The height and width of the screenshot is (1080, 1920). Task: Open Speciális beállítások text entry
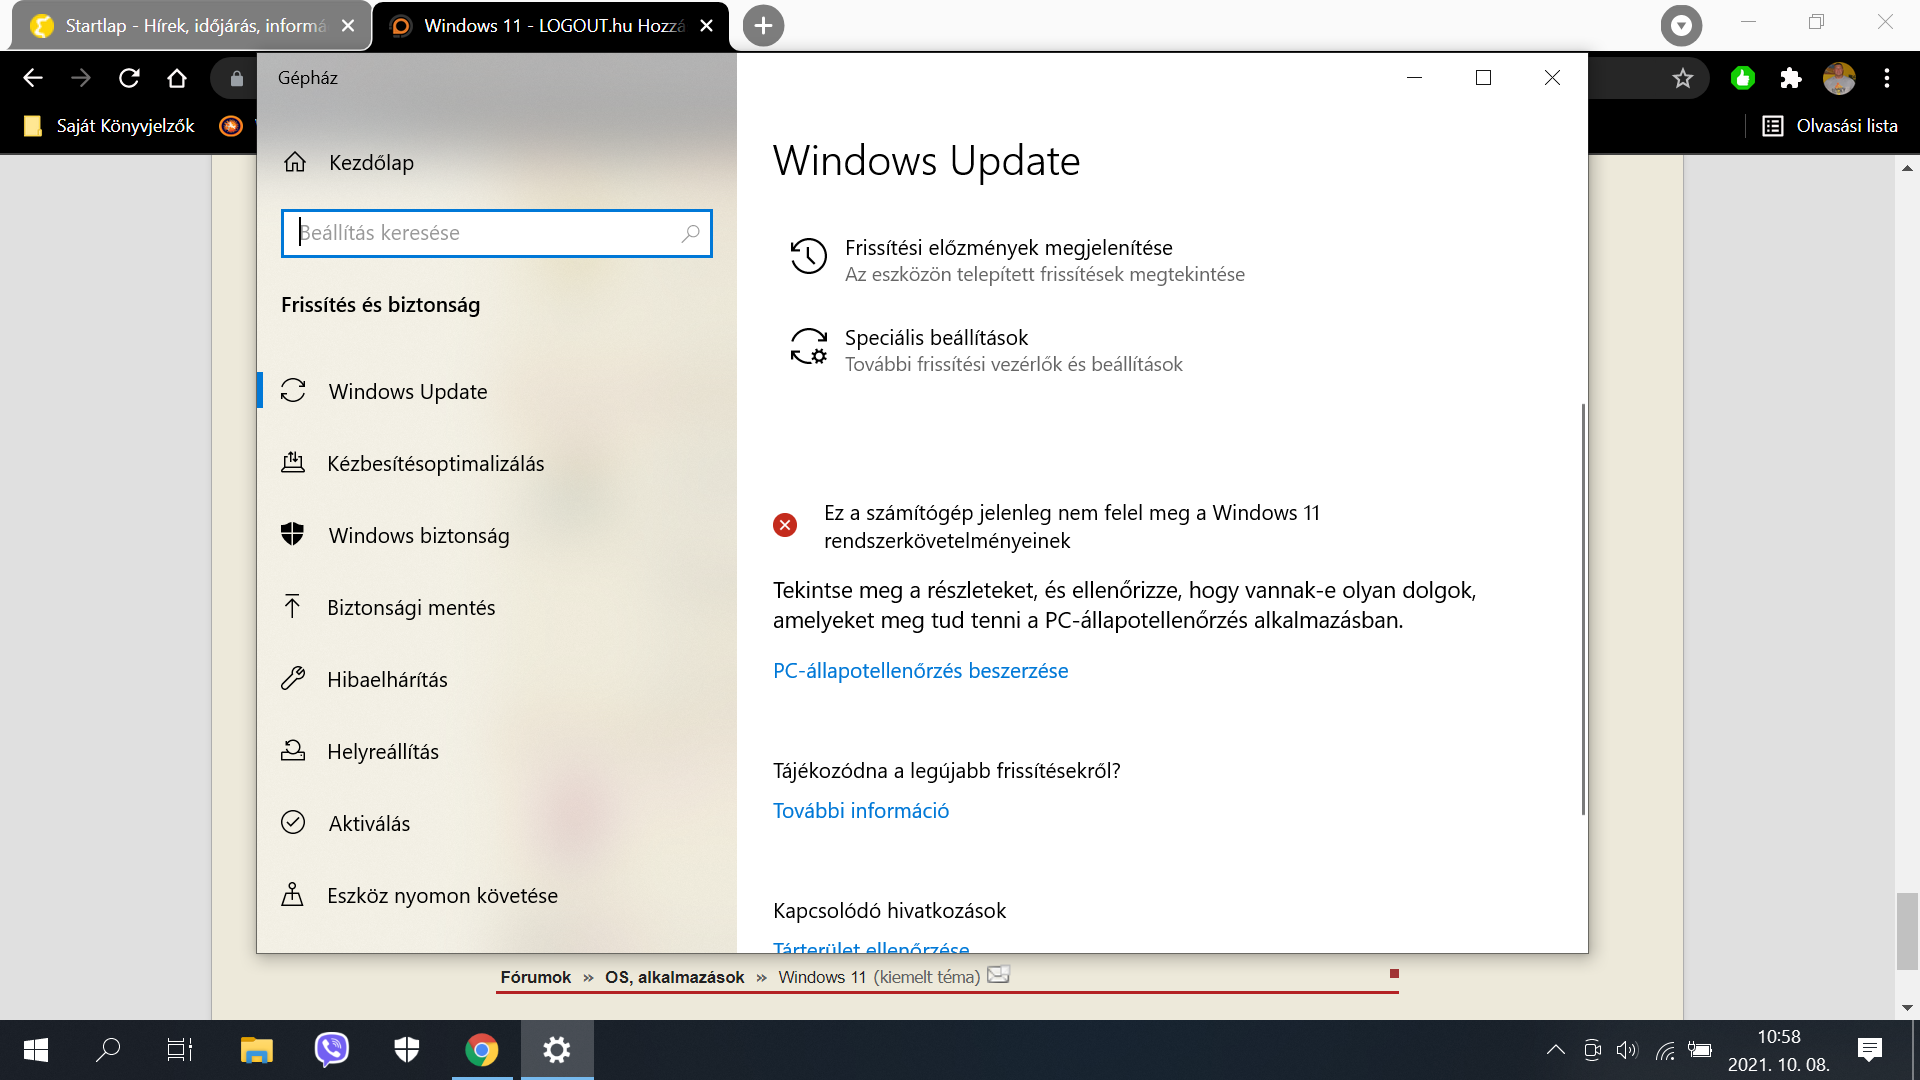[936, 337]
